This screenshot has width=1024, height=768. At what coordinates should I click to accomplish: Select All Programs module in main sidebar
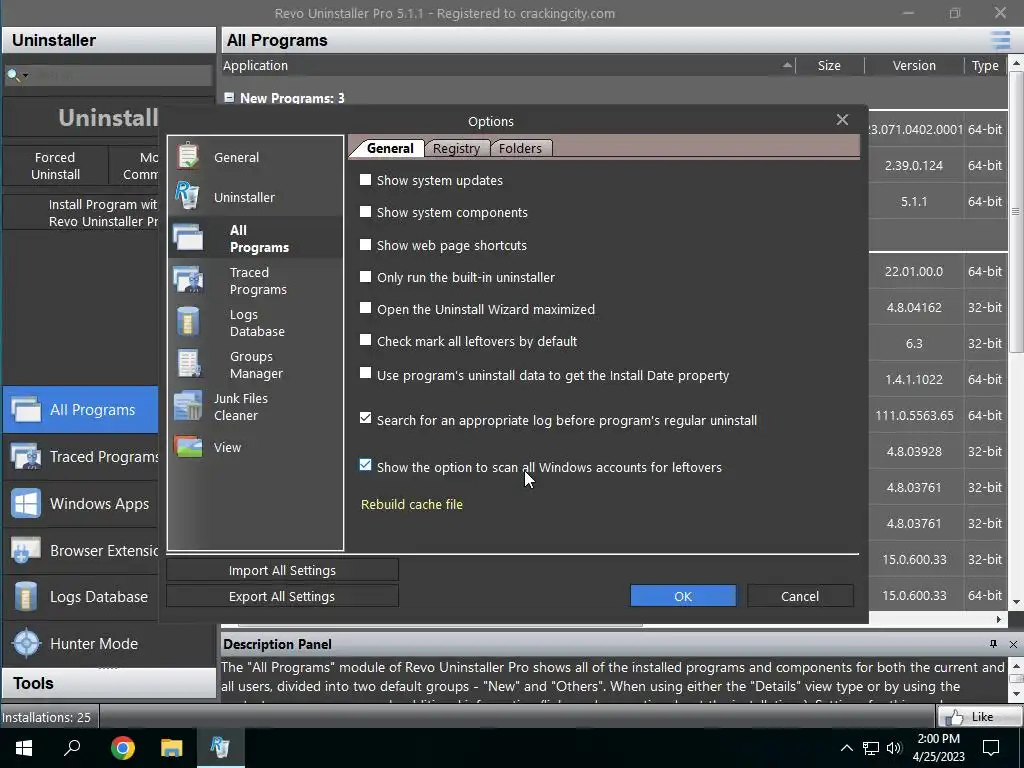click(80, 409)
